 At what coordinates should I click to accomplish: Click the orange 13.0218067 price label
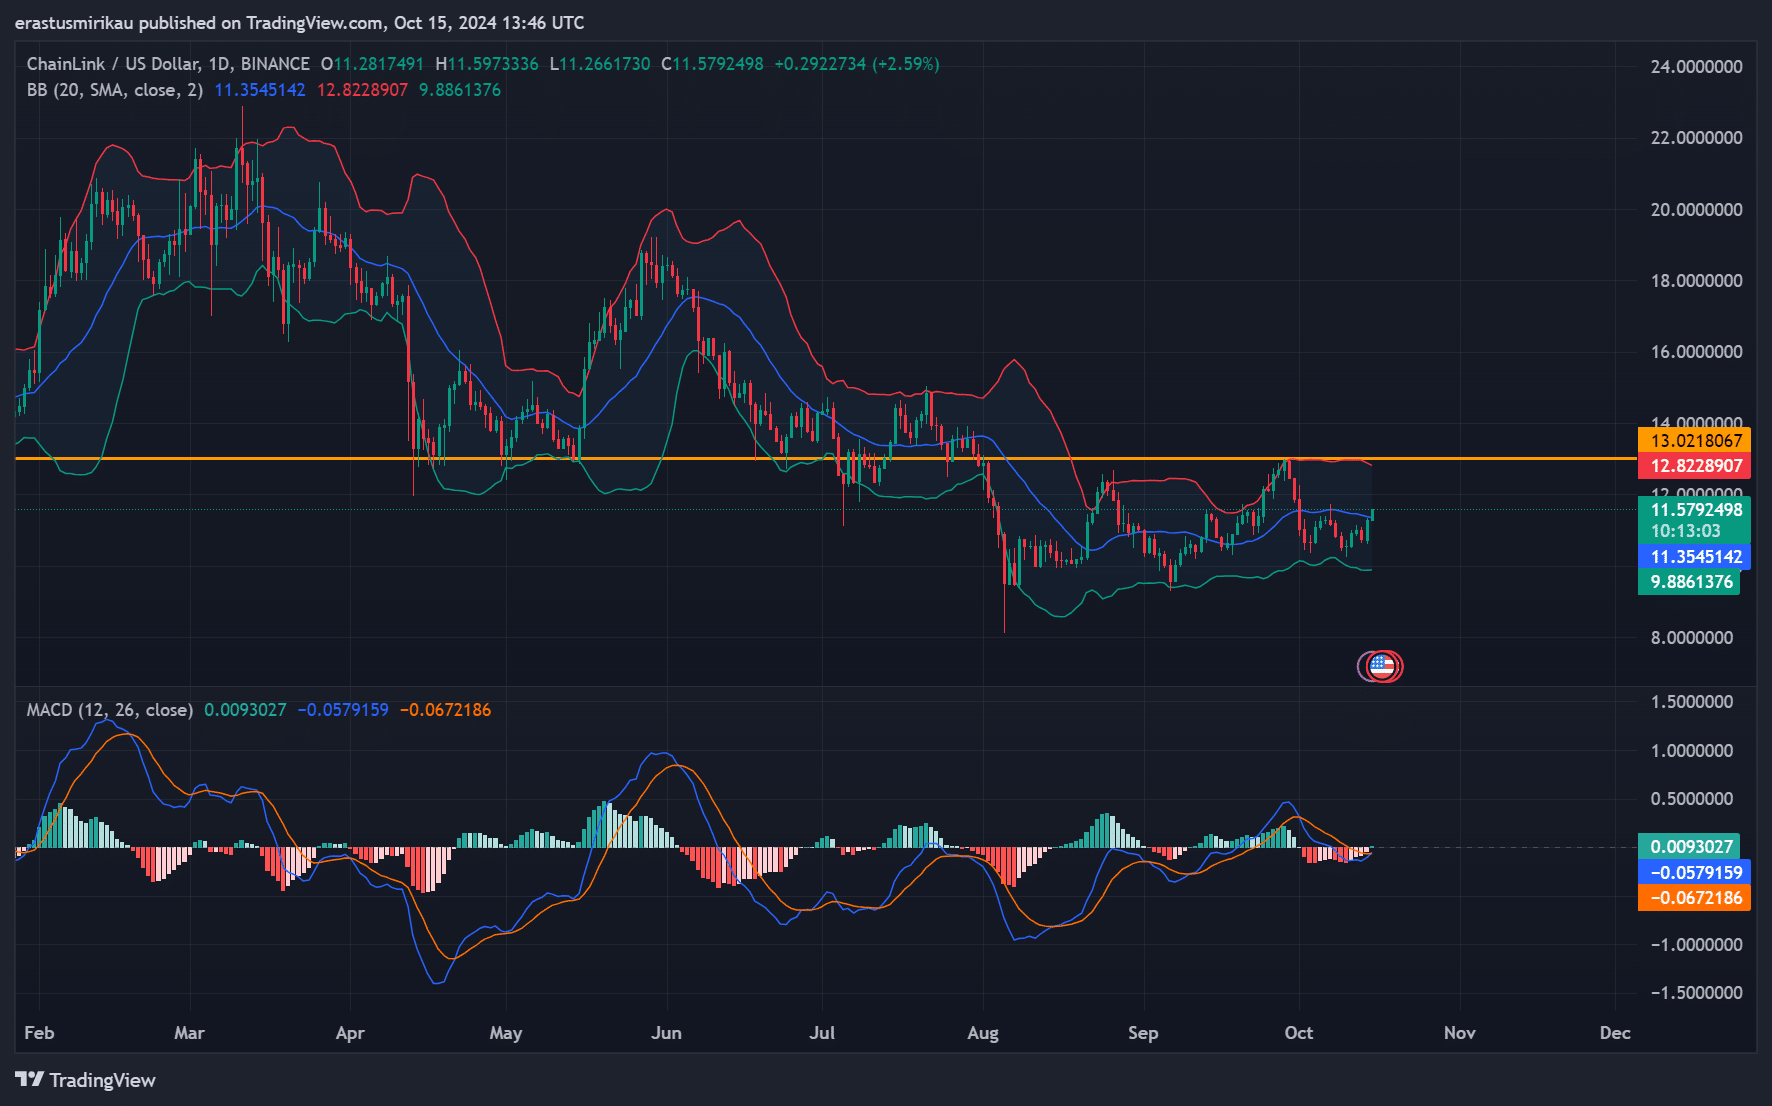1694,440
